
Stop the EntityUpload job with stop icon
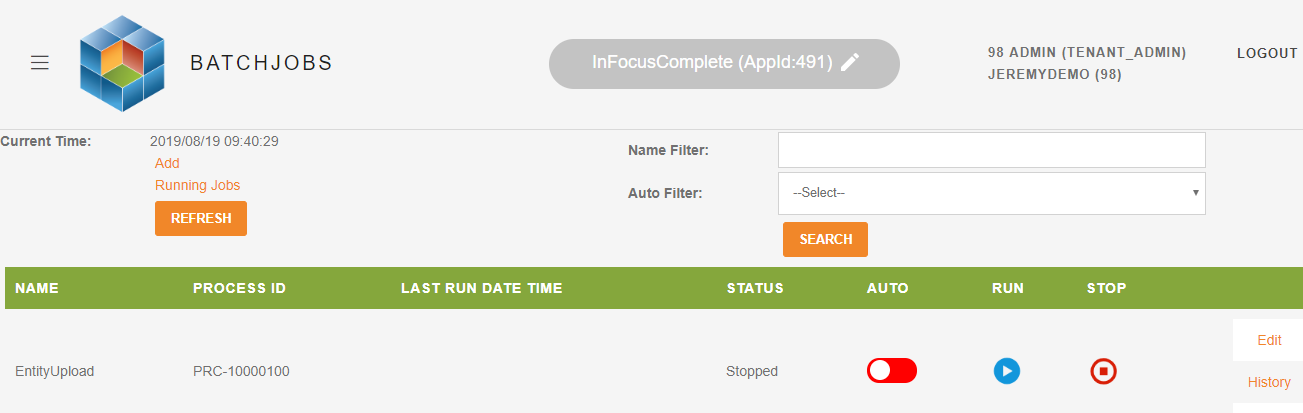click(1103, 371)
